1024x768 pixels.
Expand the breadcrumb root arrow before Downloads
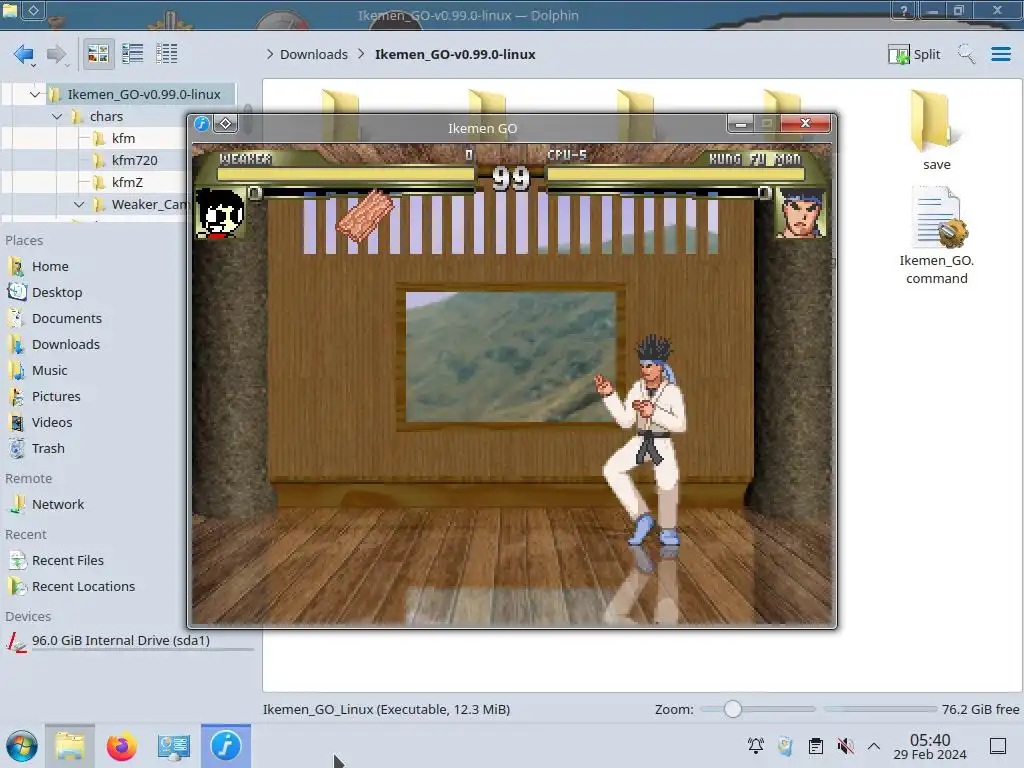(270, 54)
